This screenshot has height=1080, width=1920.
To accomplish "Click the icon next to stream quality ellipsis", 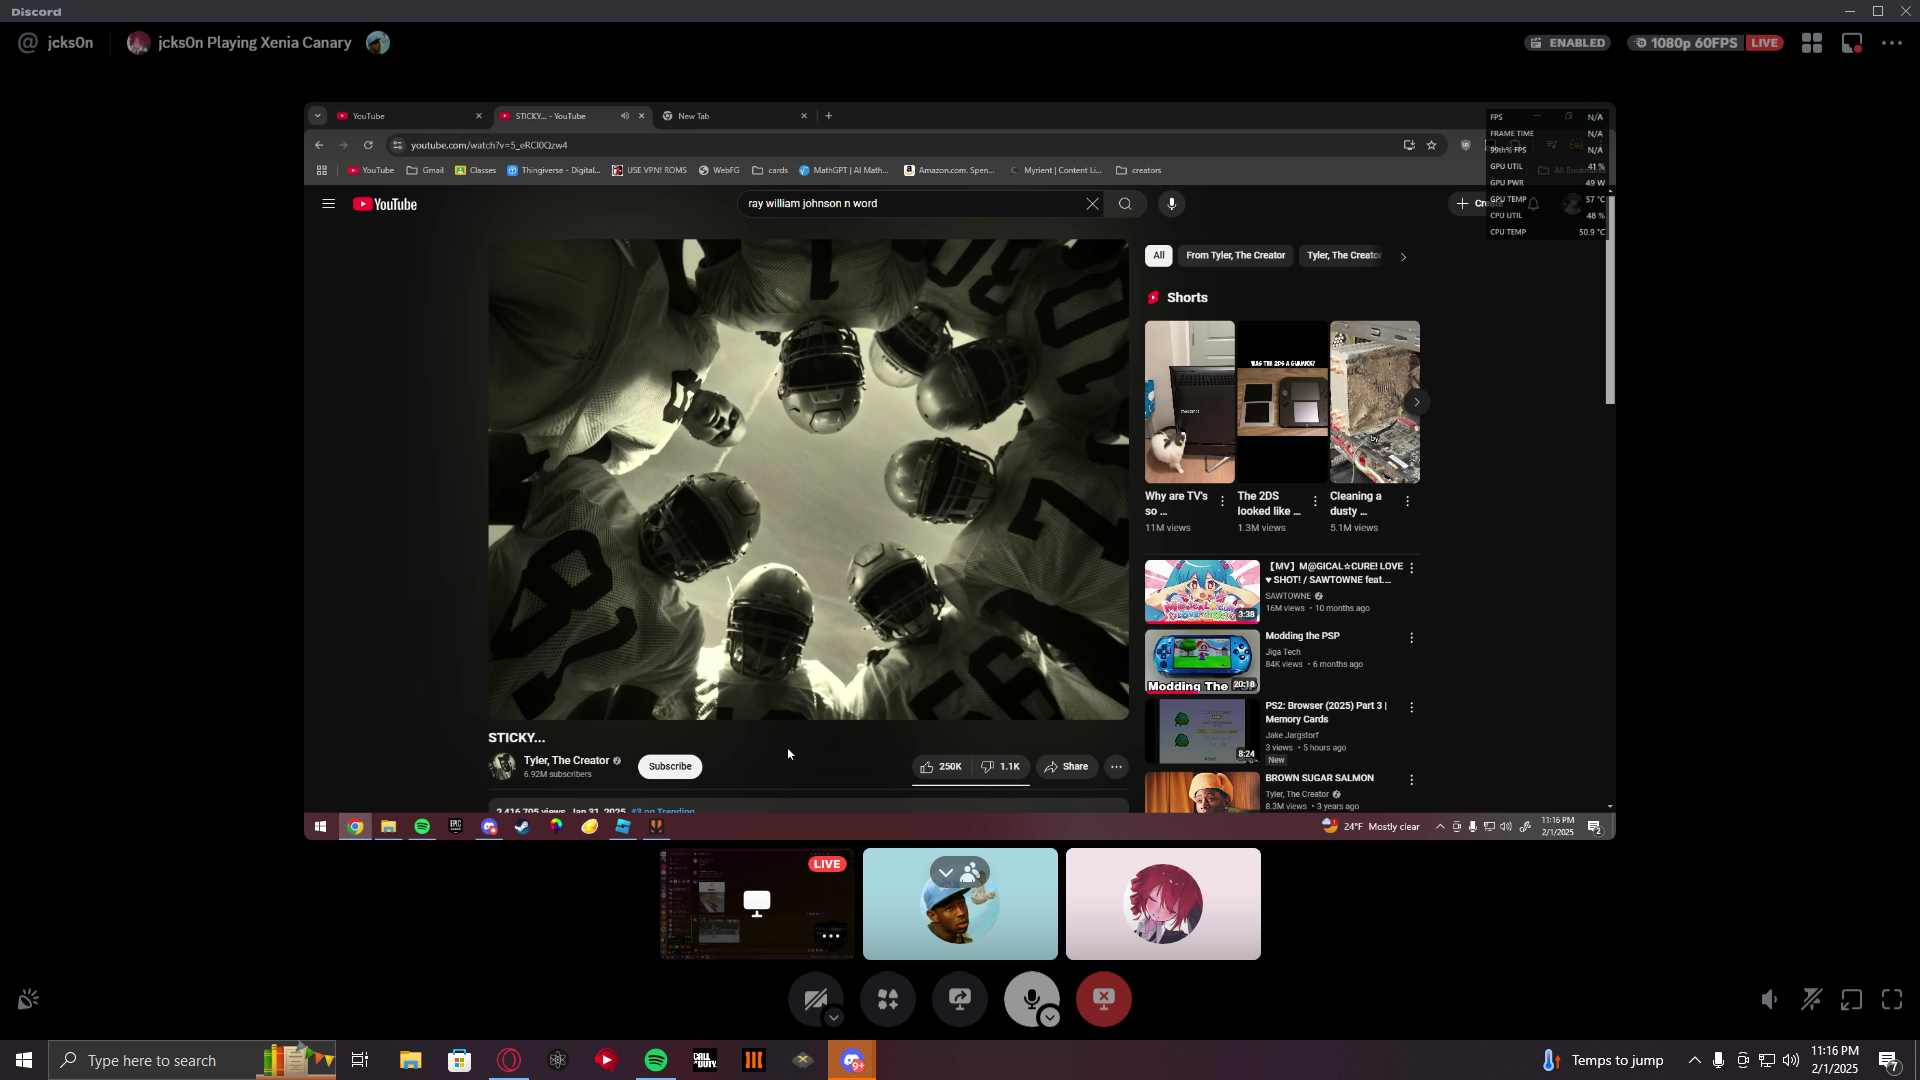I will tap(1852, 43).
